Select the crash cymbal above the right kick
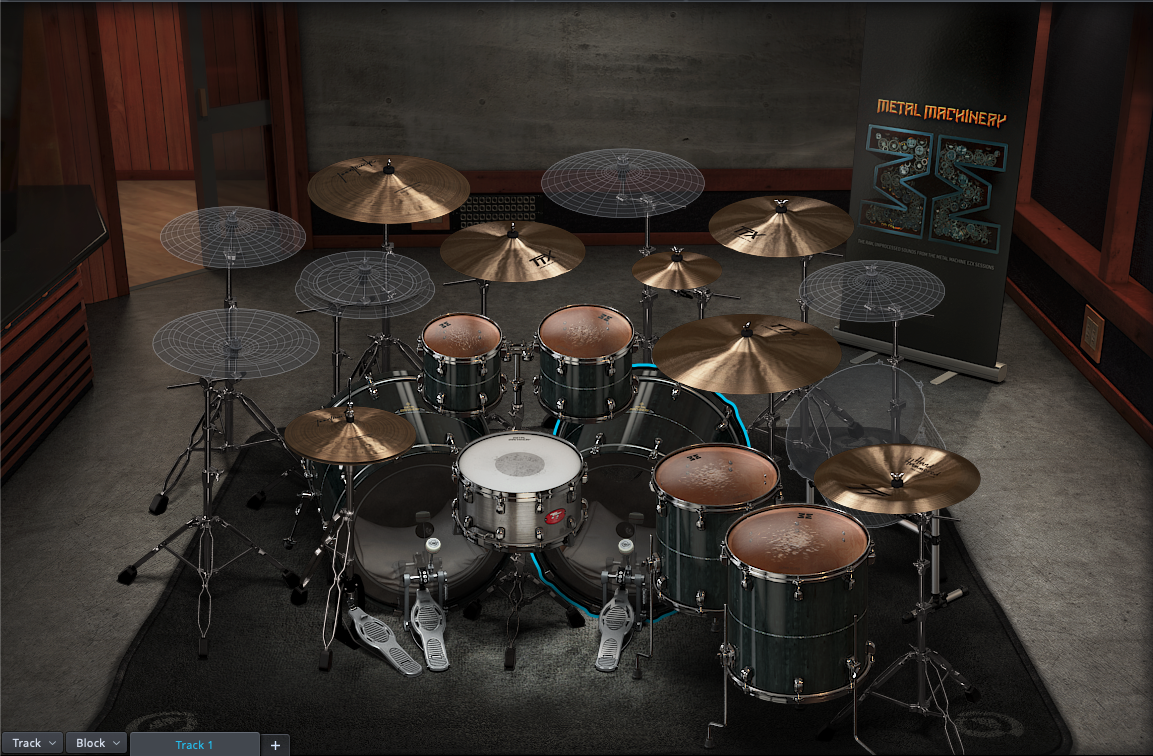 pyautogui.click(x=778, y=228)
